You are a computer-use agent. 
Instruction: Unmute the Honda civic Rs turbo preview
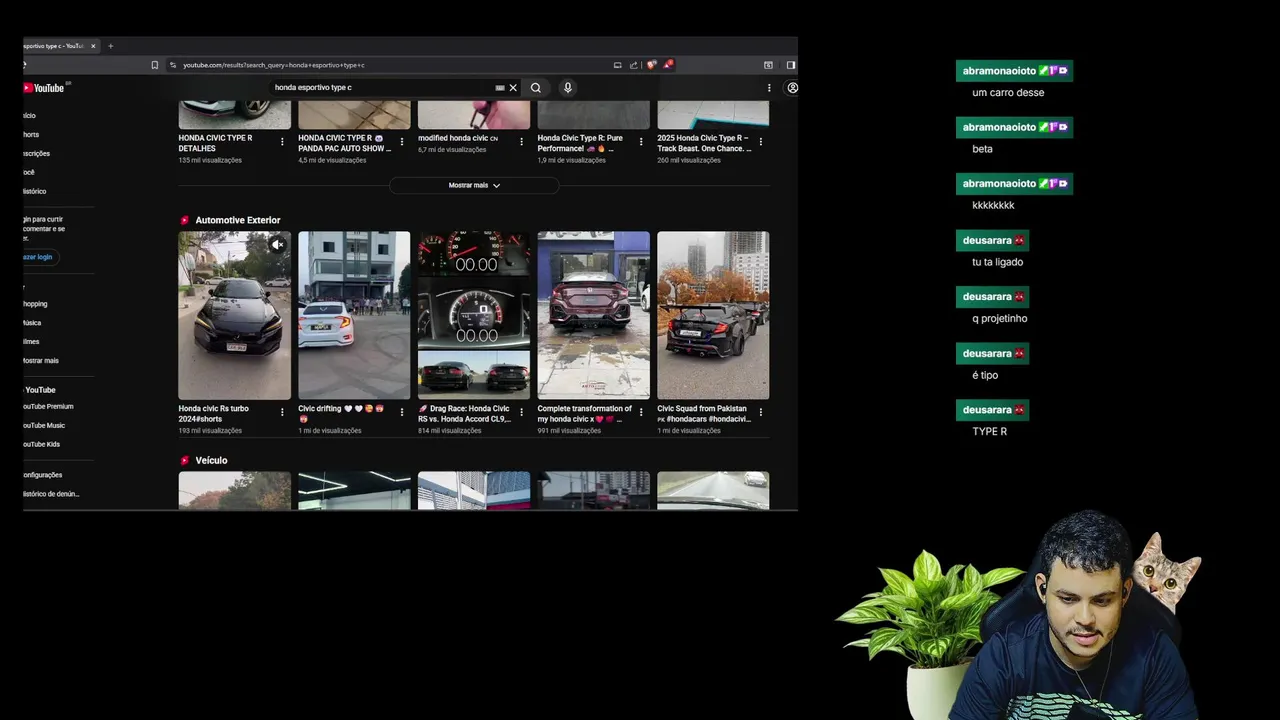(x=277, y=244)
